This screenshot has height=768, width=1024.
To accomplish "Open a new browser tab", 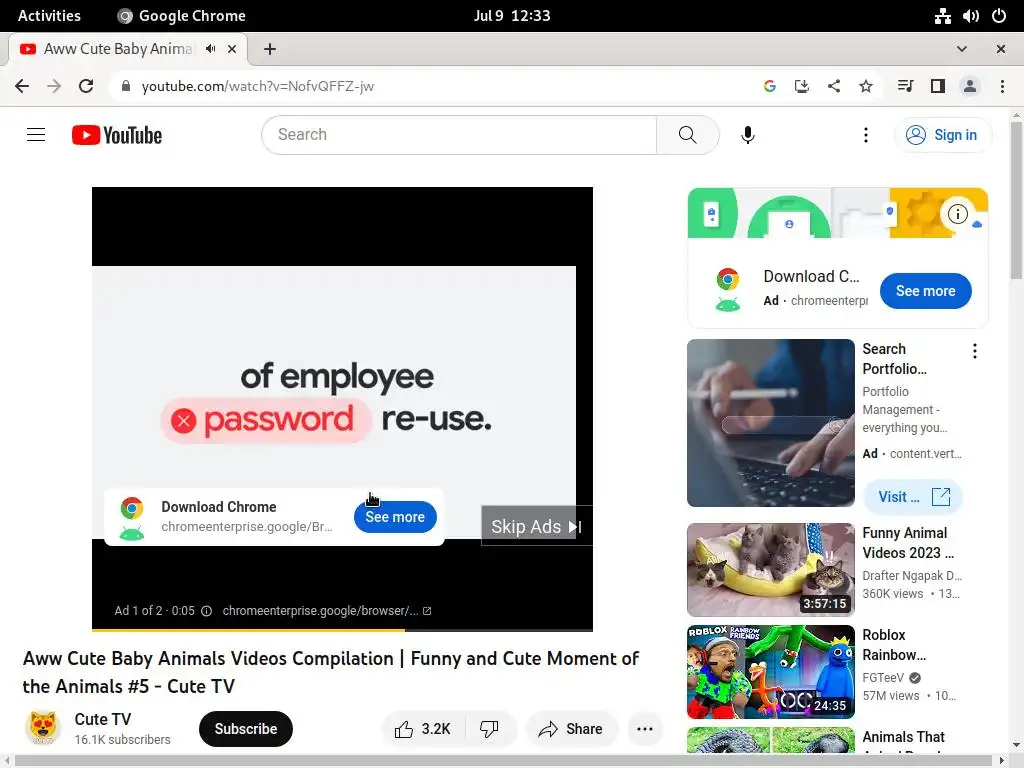I will pyautogui.click(x=270, y=49).
